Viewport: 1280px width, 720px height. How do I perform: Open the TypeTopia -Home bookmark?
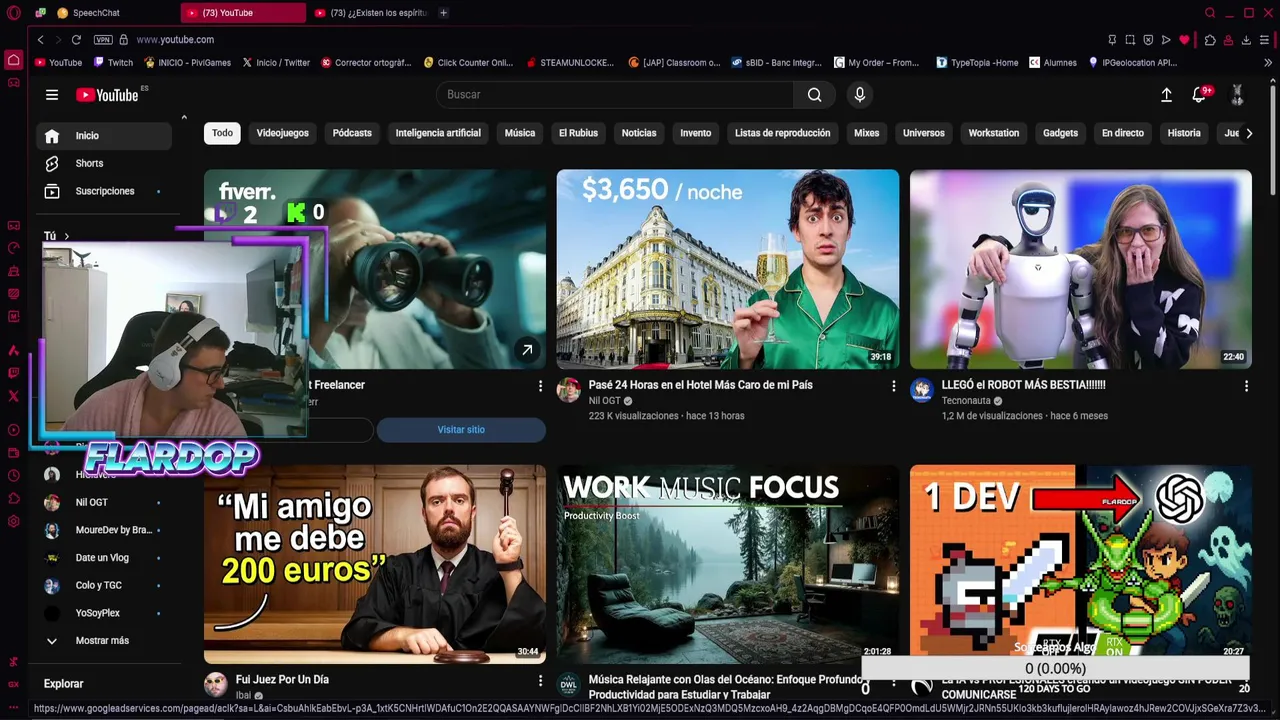point(977,62)
